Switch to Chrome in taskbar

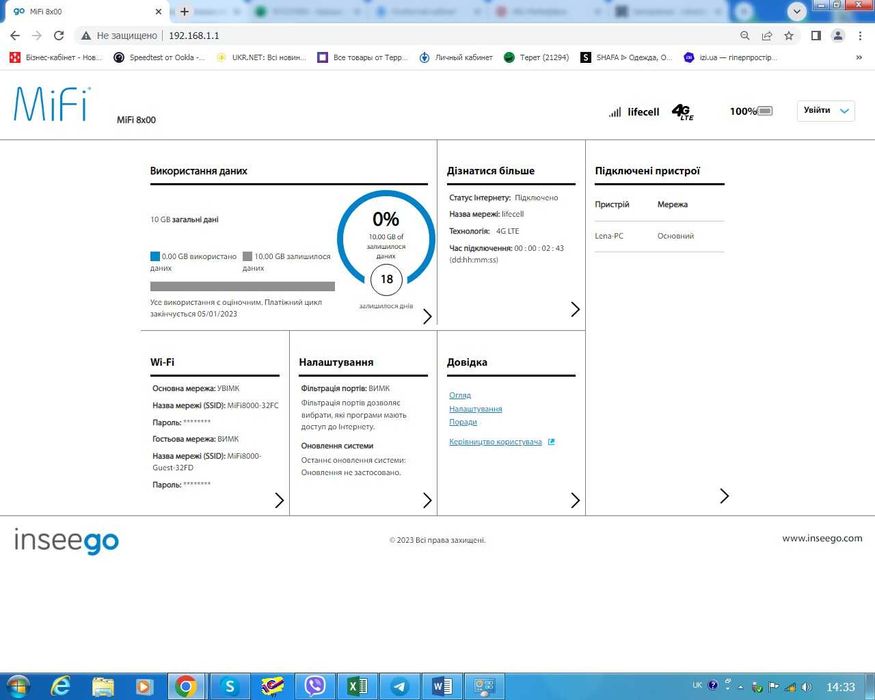pos(186,686)
